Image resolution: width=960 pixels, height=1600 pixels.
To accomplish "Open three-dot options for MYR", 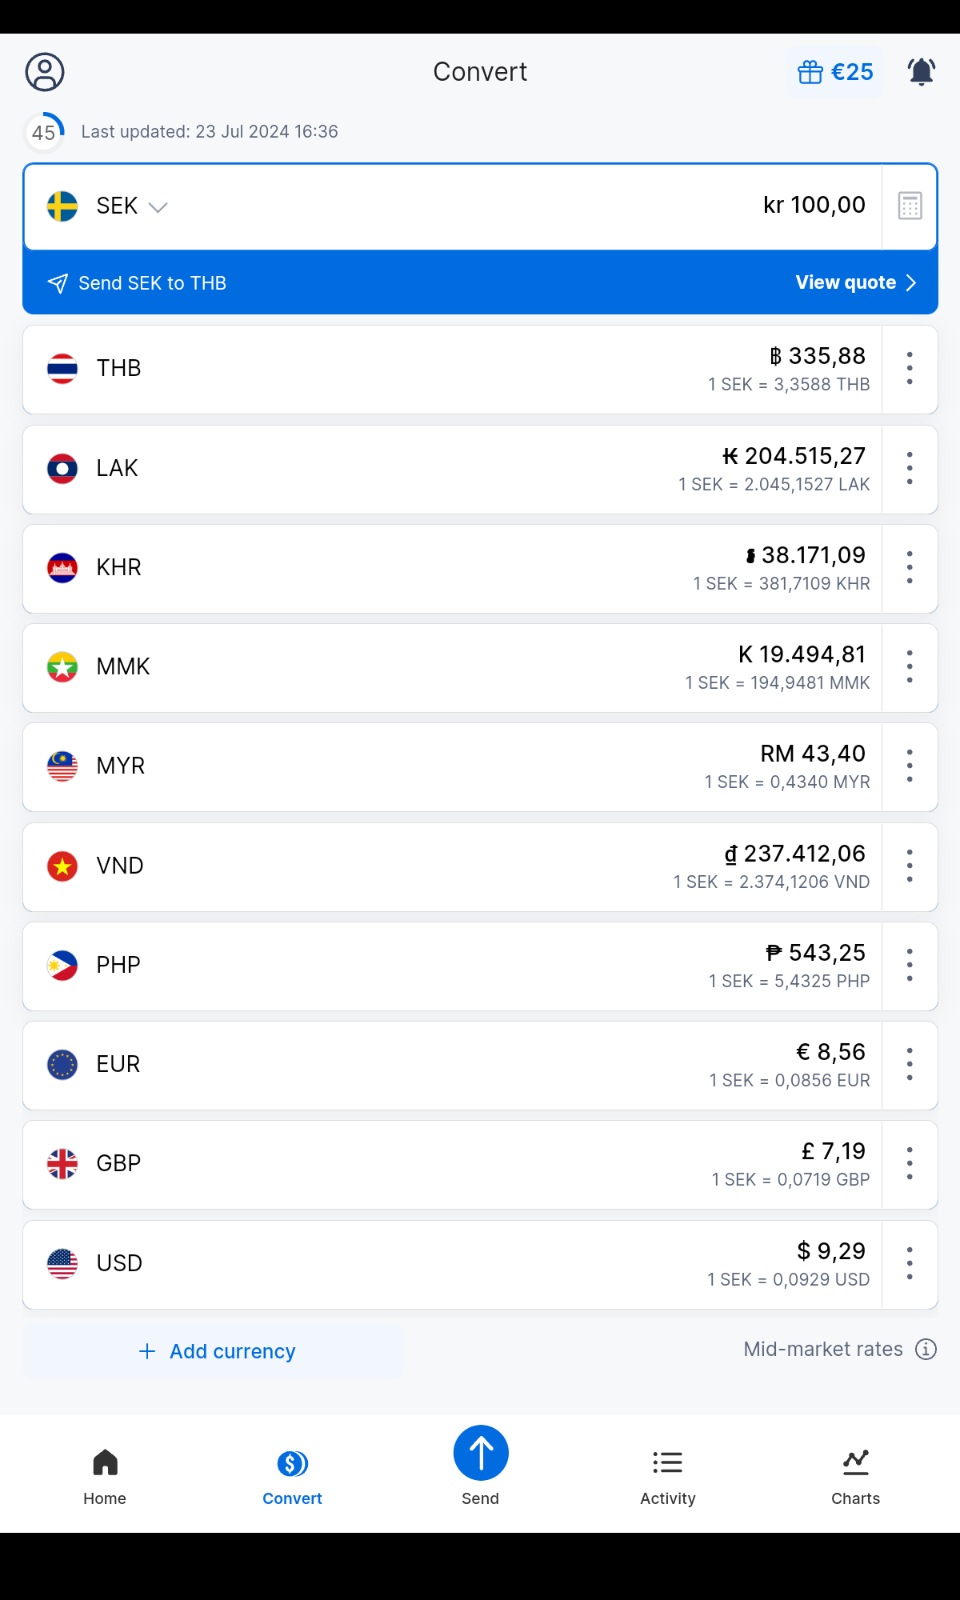I will [x=909, y=766].
